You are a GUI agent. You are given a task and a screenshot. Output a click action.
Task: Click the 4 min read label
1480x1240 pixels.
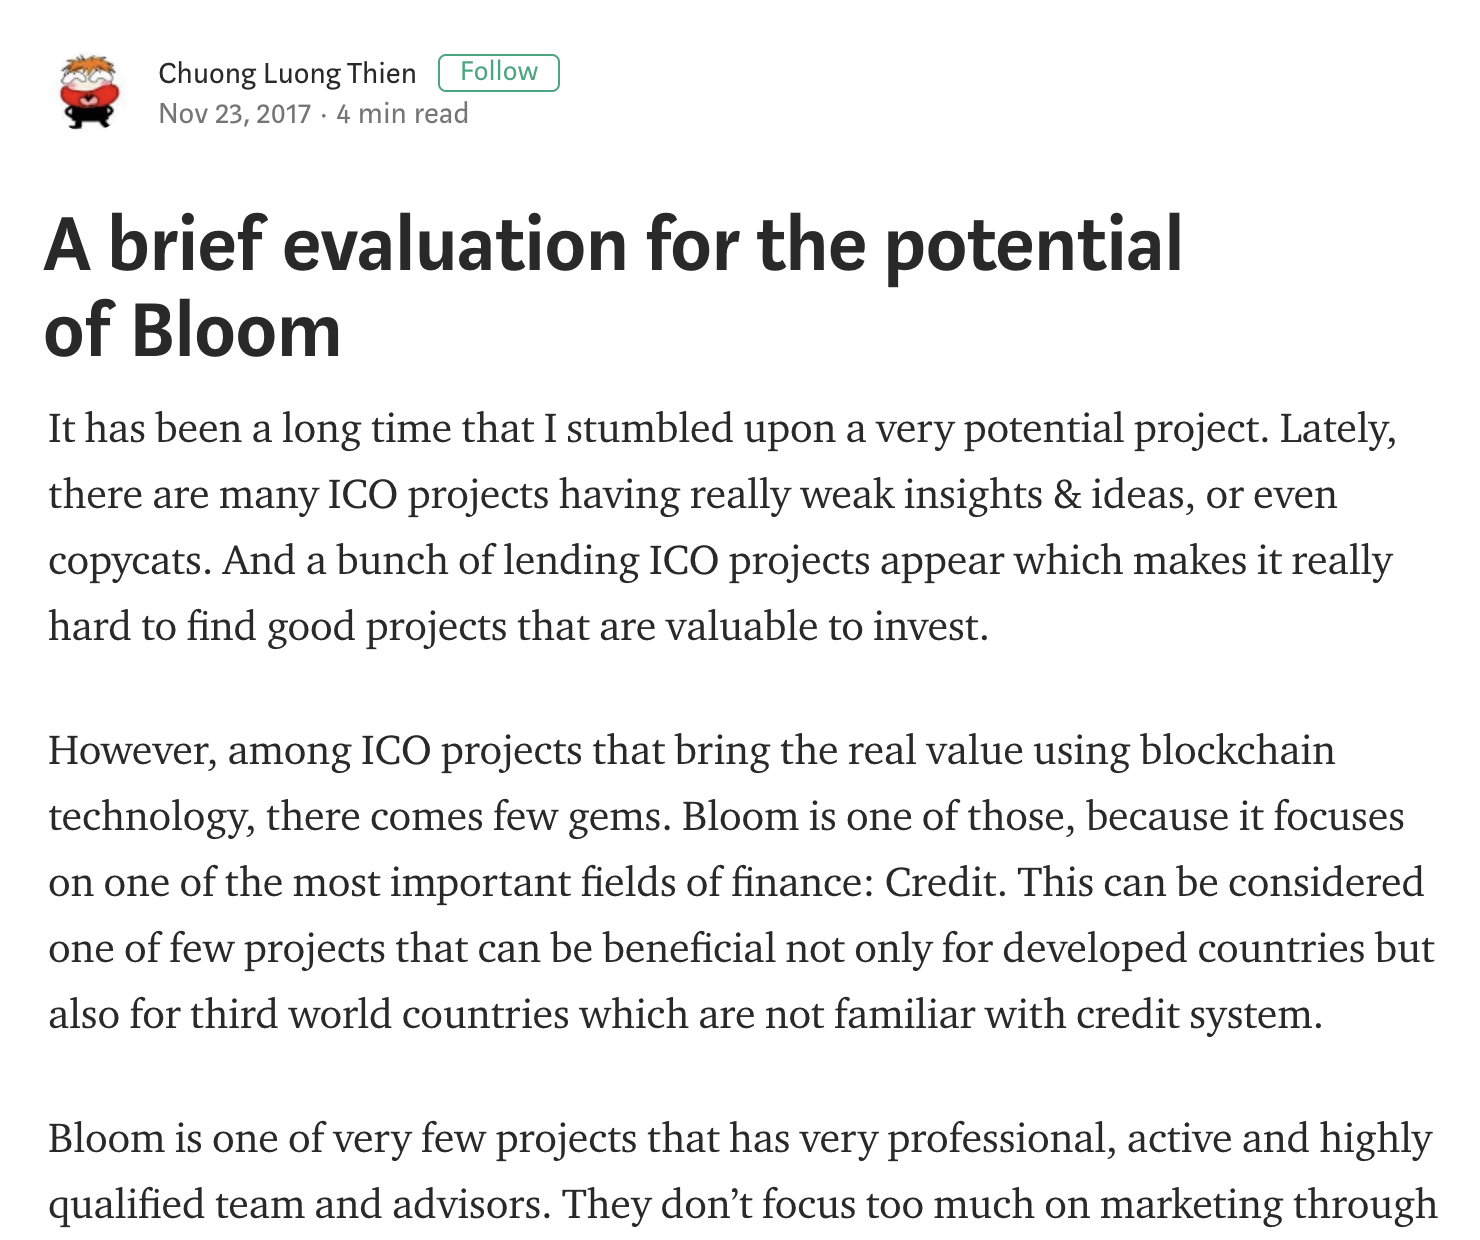click(402, 113)
